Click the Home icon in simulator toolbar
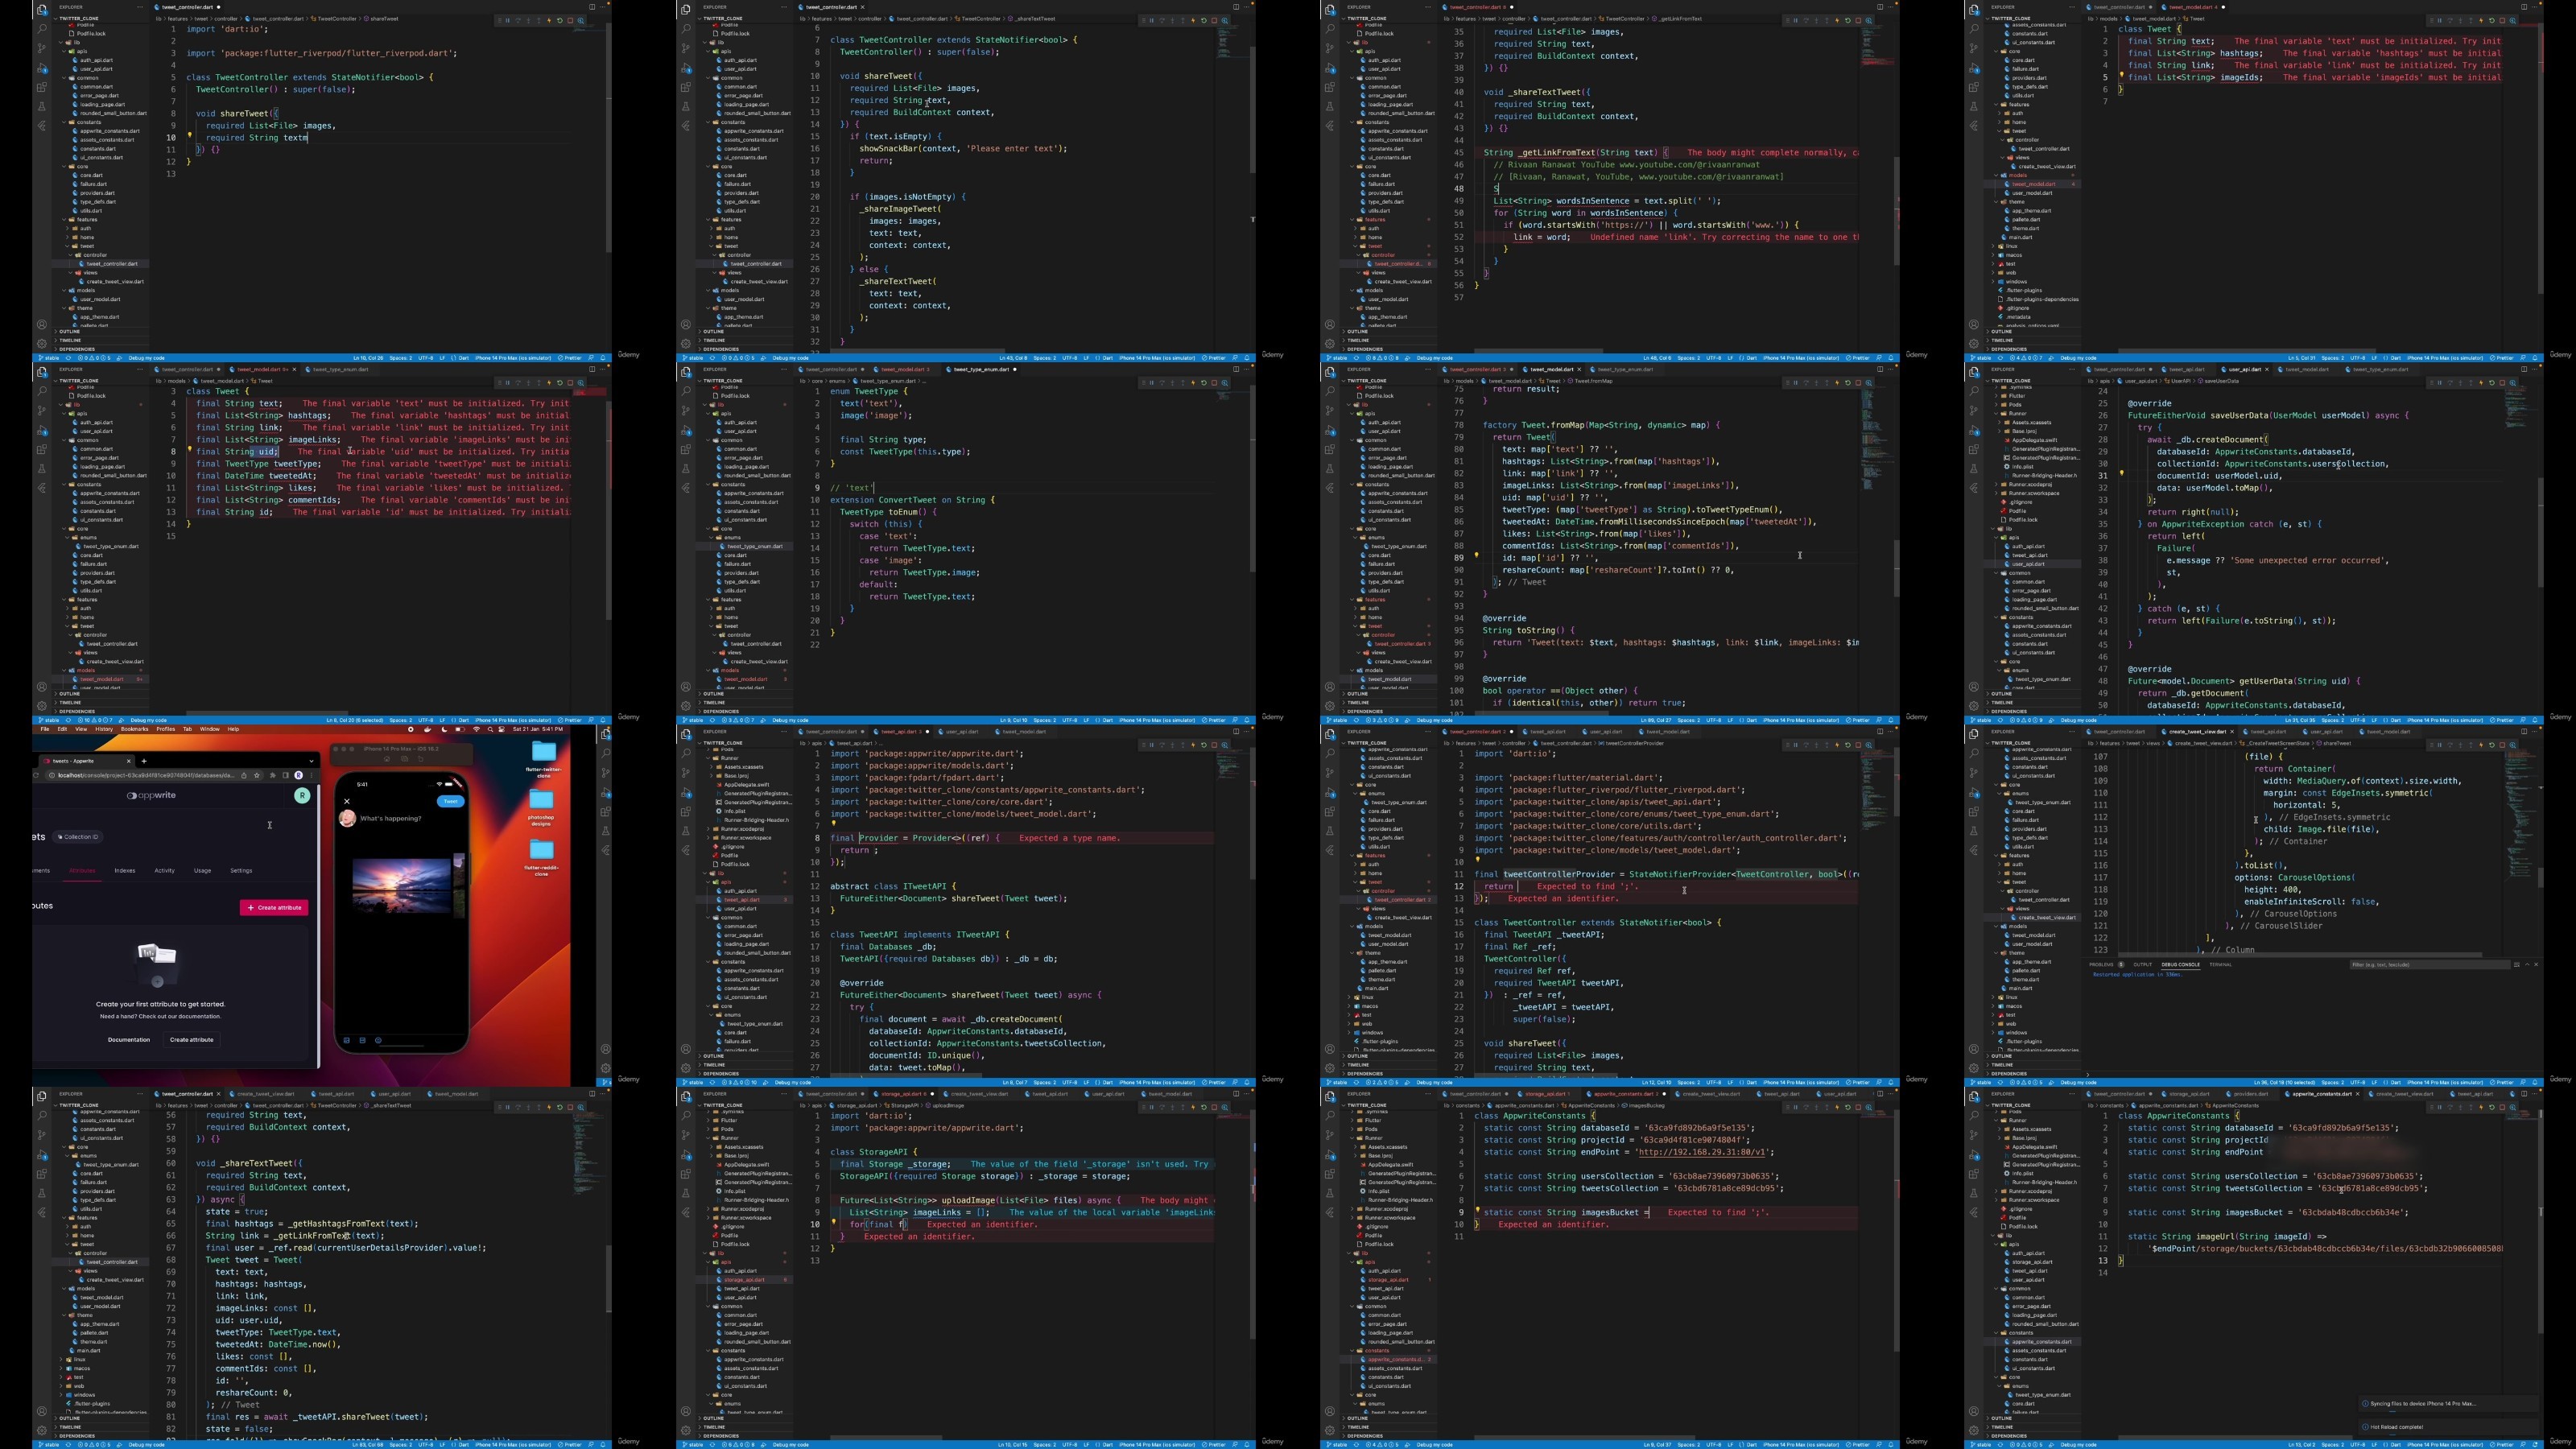This screenshot has width=2576, height=1449. pyautogui.click(x=387, y=759)
